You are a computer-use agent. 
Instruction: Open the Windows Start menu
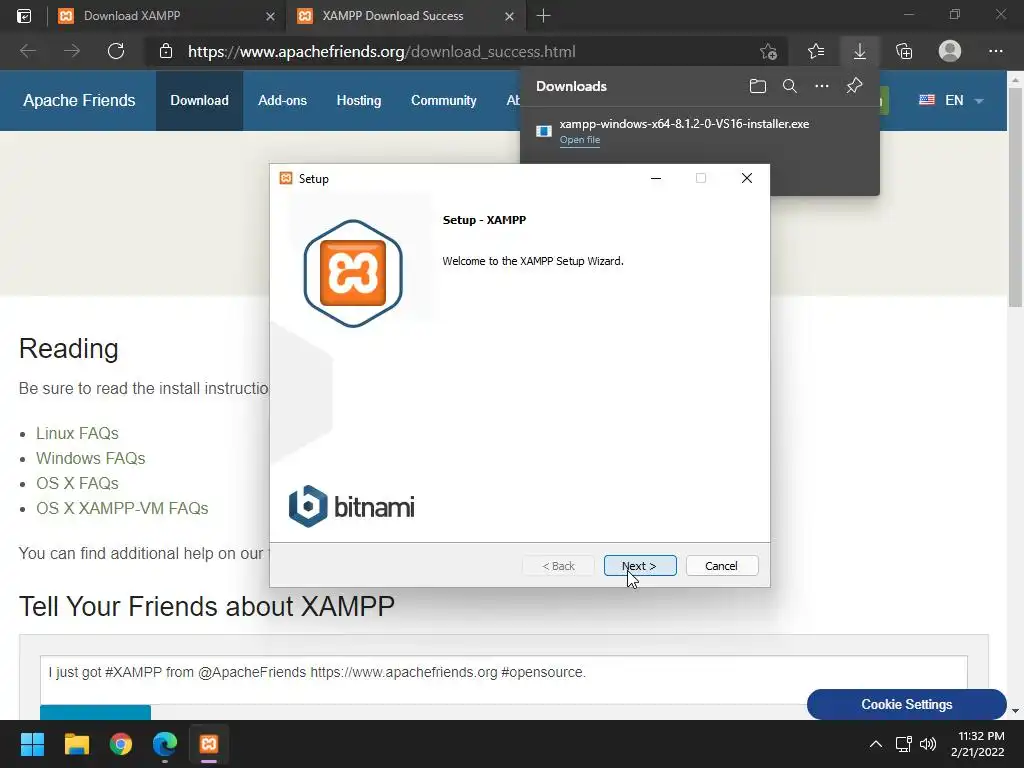coord(32,744)
